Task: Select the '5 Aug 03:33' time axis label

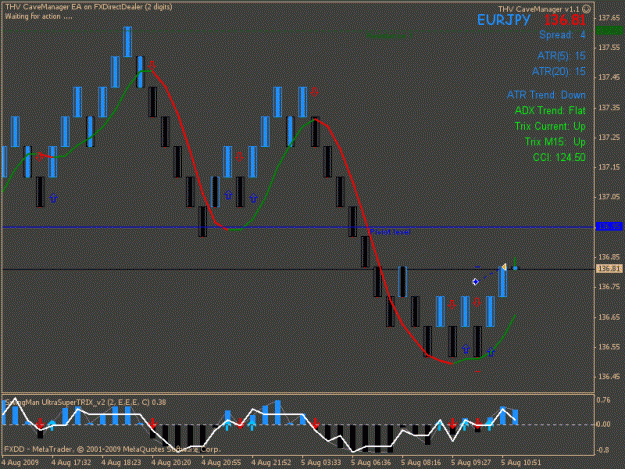Action: [321, 463]
